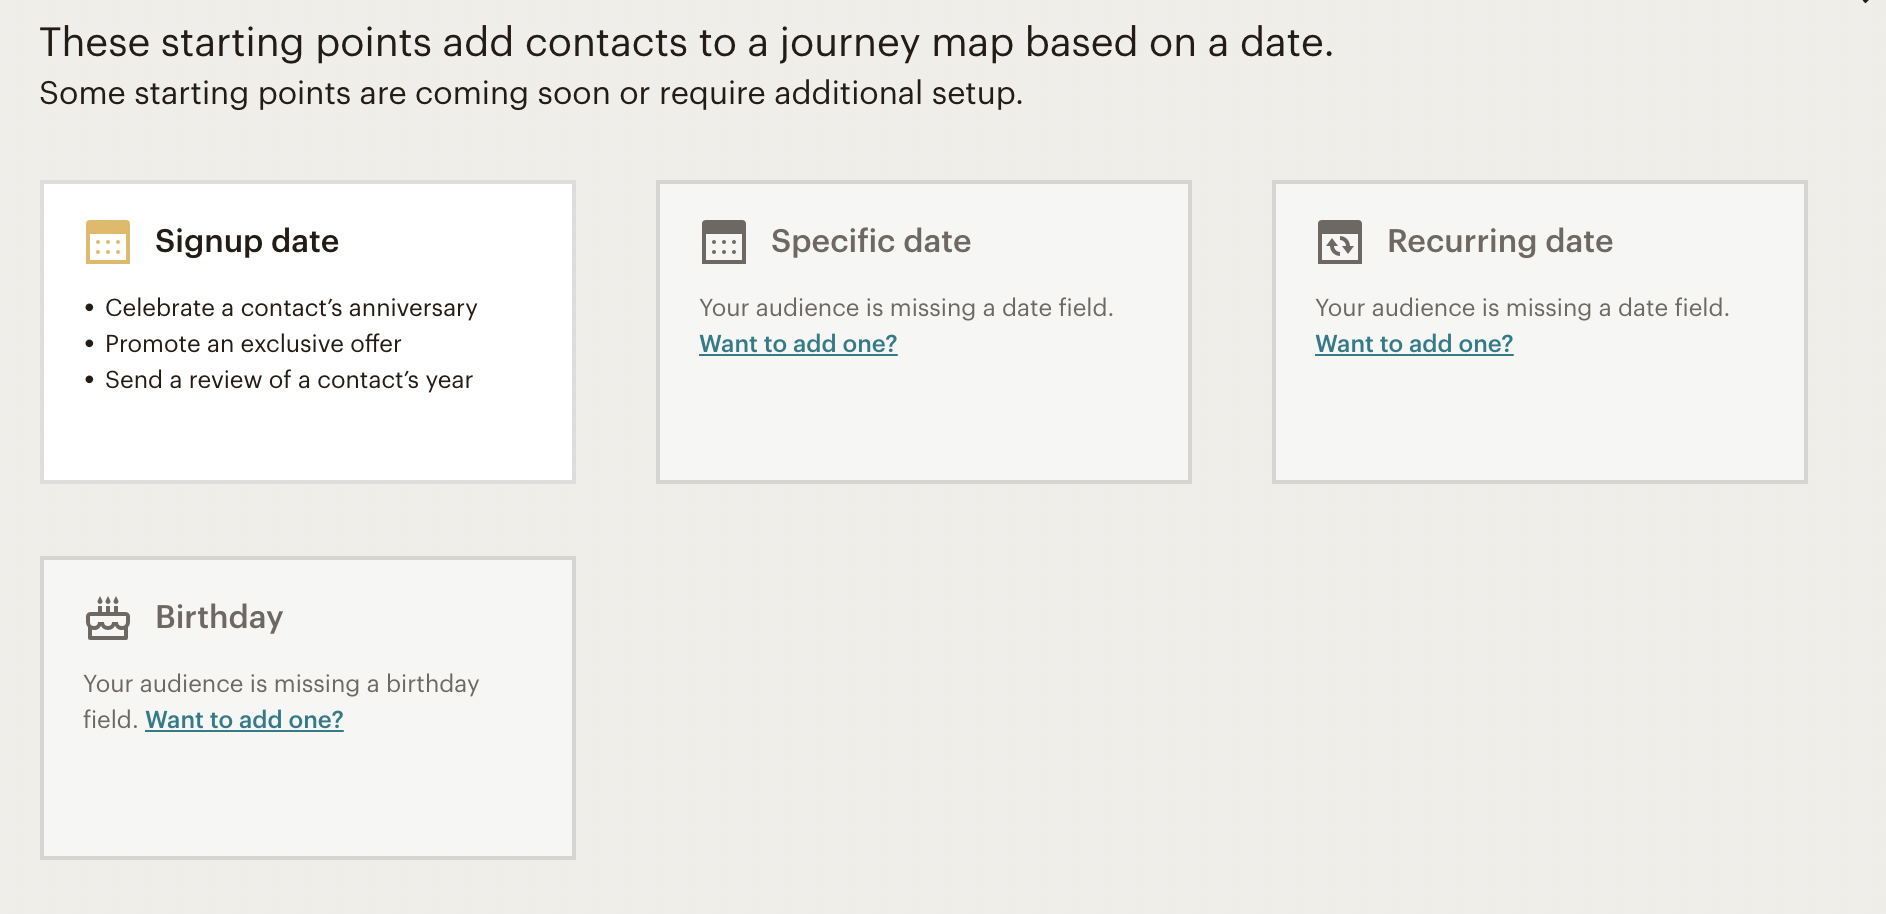This screenshot has width=1886, height=914.
Task: Click the missing date field message under Specific date
Action: [x=906, y=307]
